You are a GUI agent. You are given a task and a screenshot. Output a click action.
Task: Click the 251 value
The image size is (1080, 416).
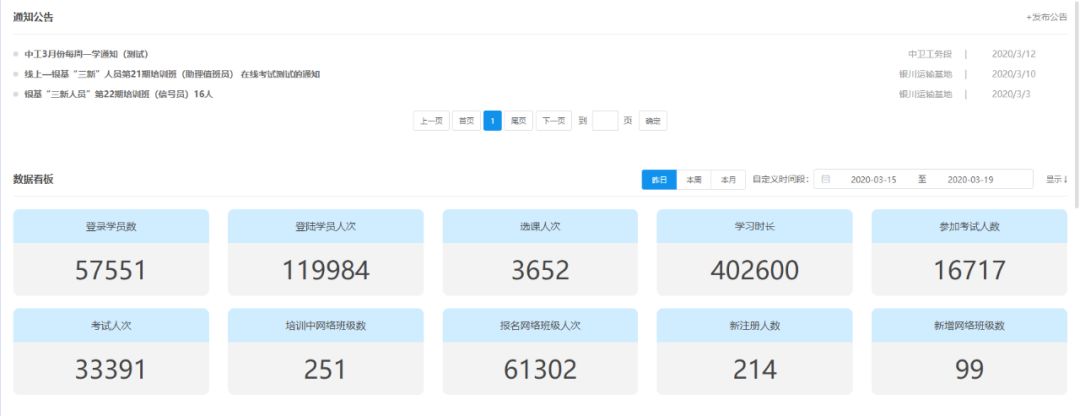325,370
